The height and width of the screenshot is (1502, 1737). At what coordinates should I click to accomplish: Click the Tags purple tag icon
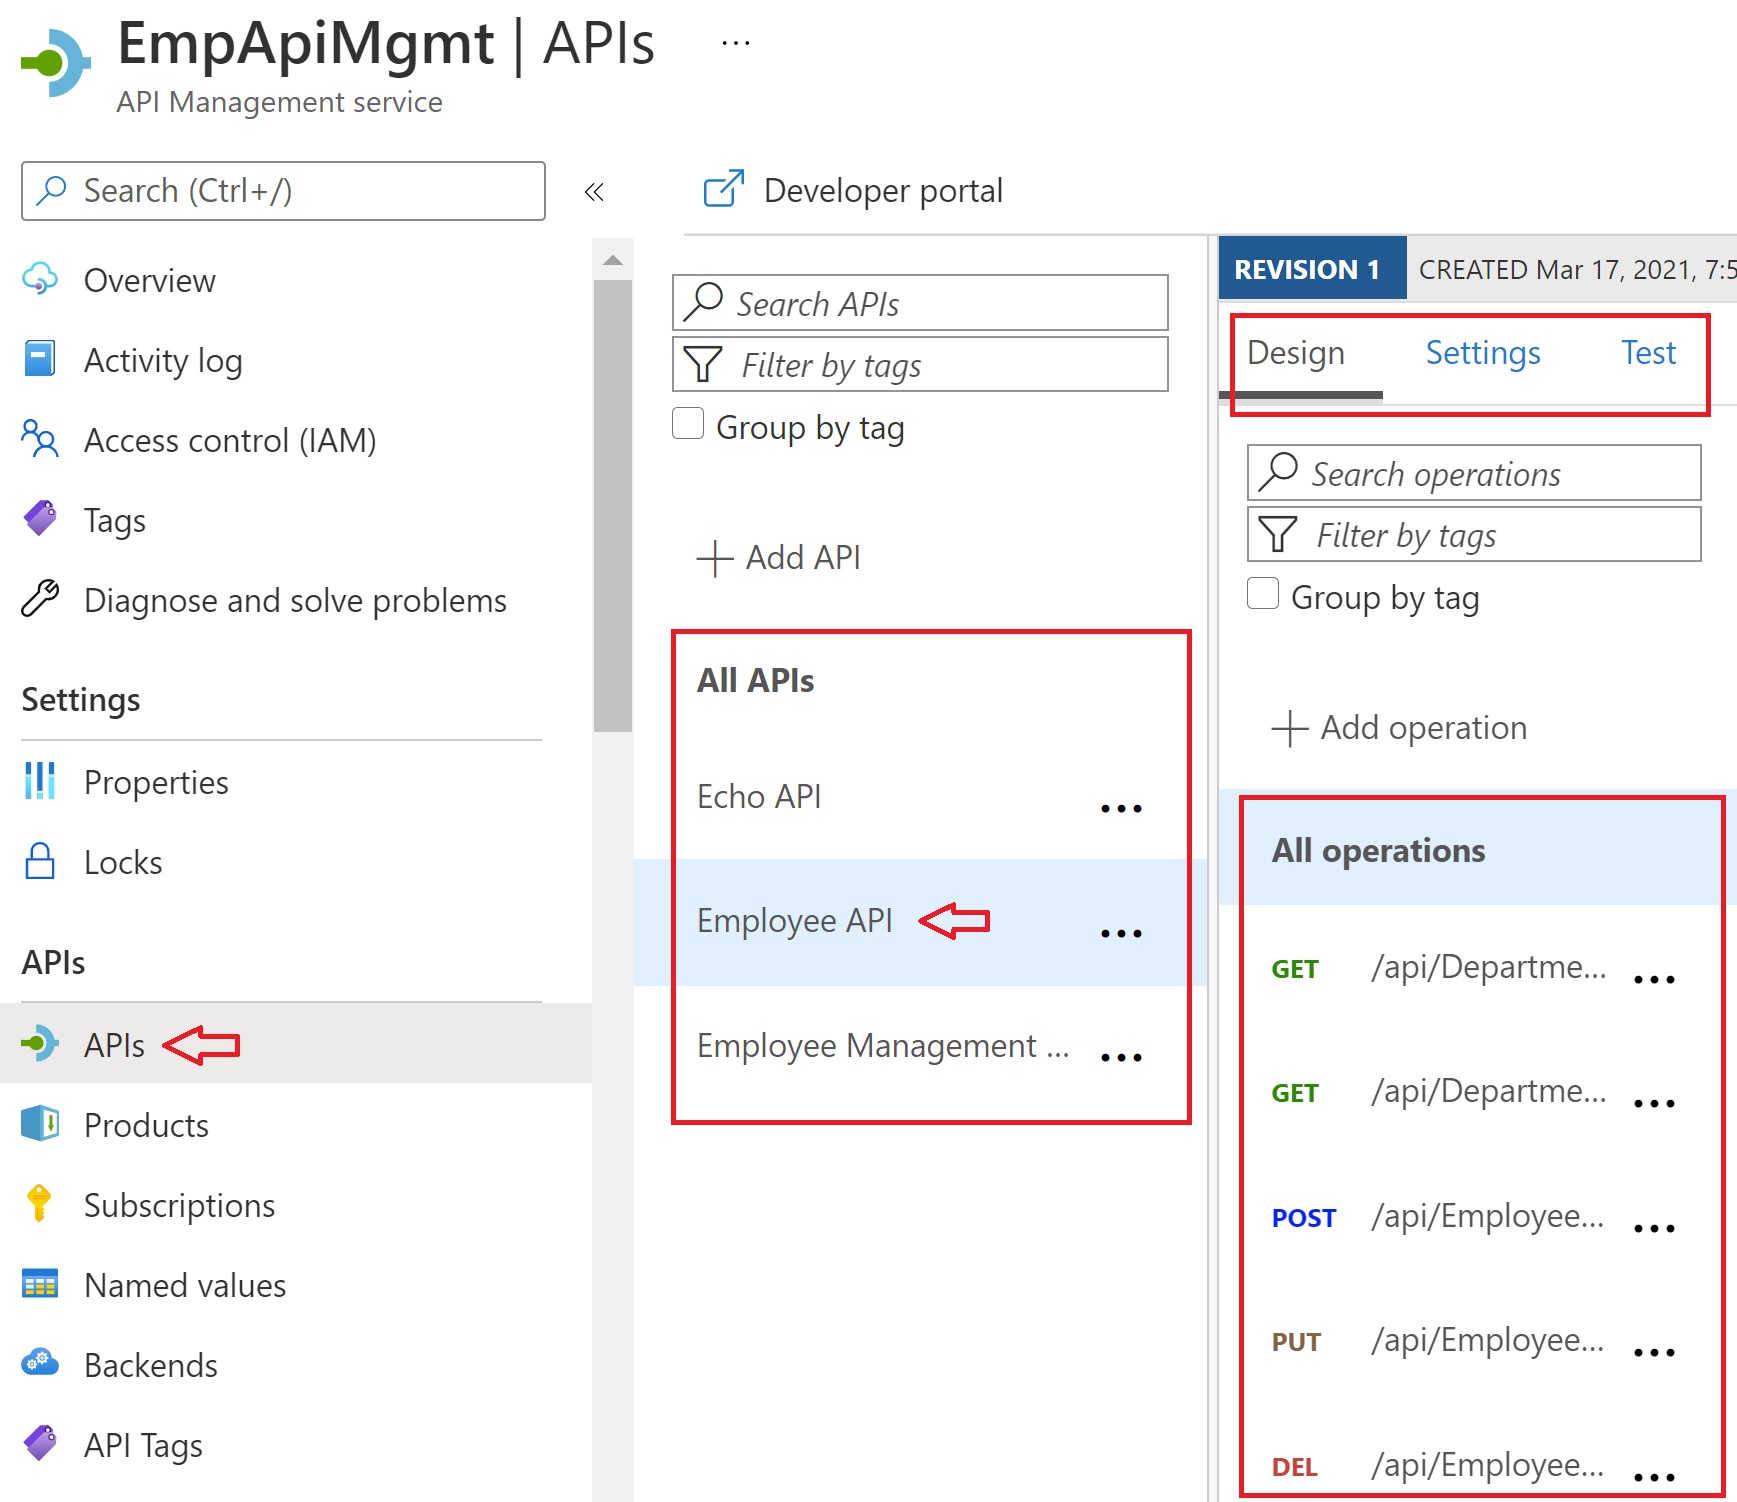tap(40, 519)
